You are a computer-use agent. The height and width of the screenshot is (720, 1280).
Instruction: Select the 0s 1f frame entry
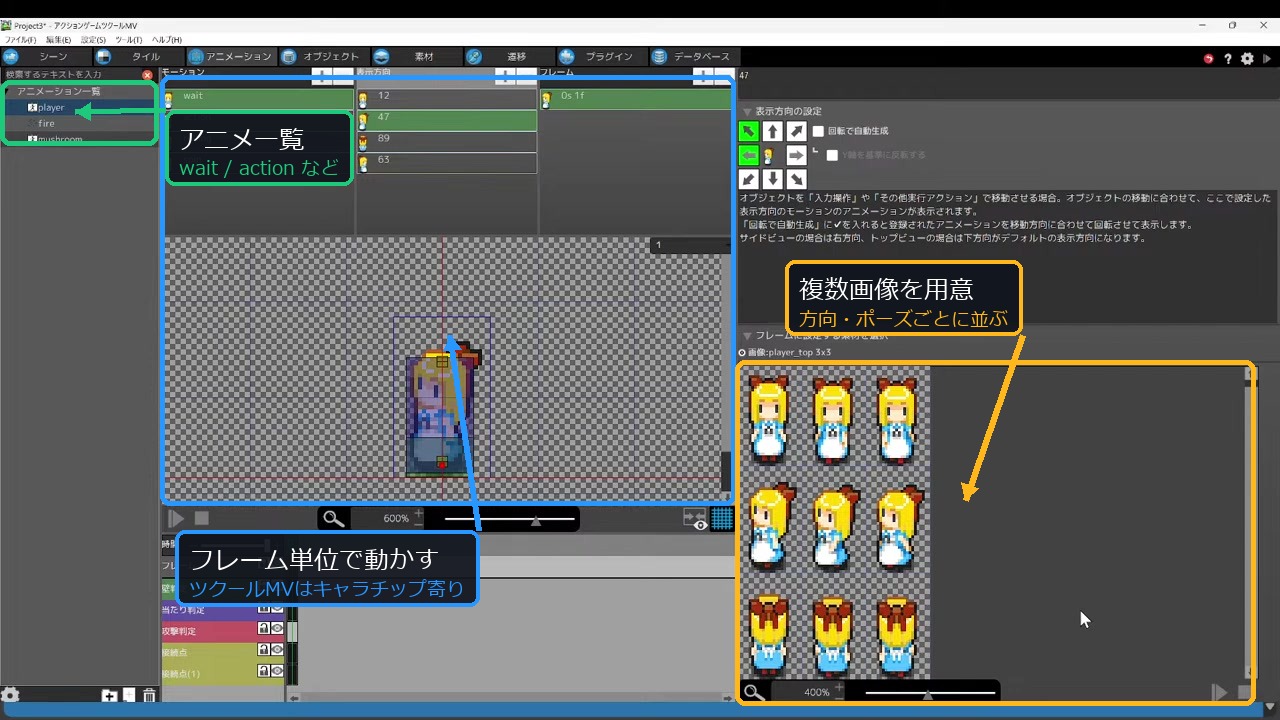tap(636, 98)
